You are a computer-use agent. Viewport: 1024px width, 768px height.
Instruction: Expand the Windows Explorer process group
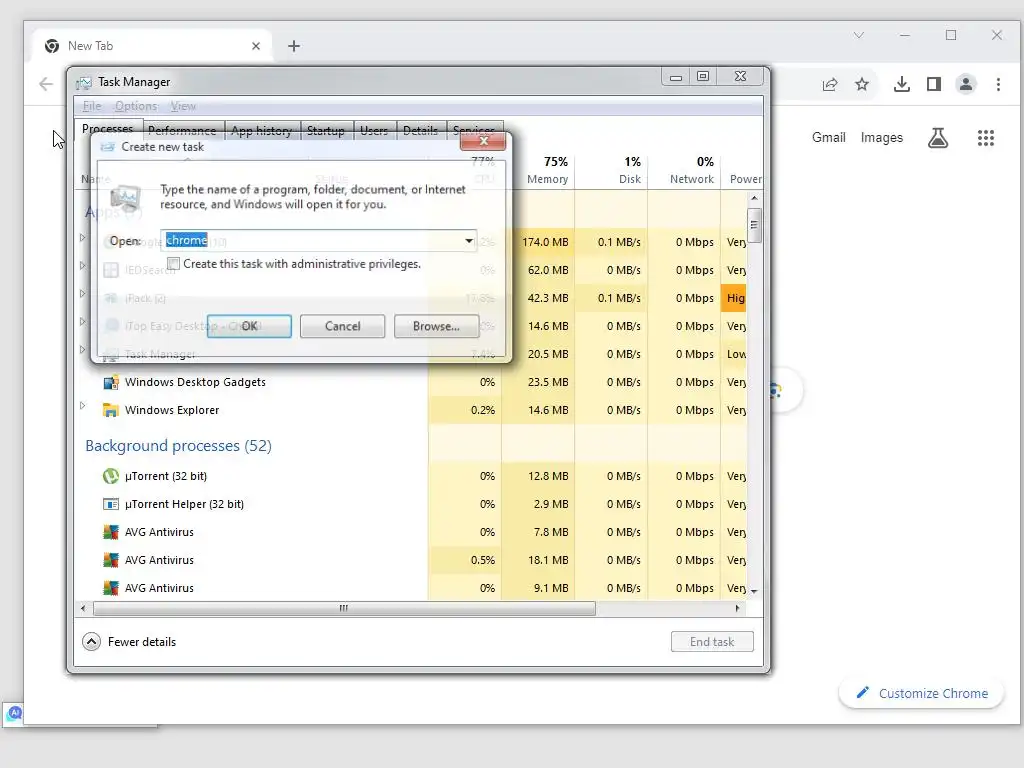[x=82, y=406]
